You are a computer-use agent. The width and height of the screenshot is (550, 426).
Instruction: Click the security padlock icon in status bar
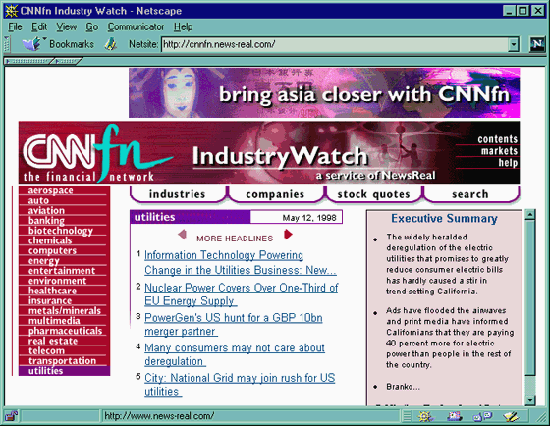coord(12,416)
